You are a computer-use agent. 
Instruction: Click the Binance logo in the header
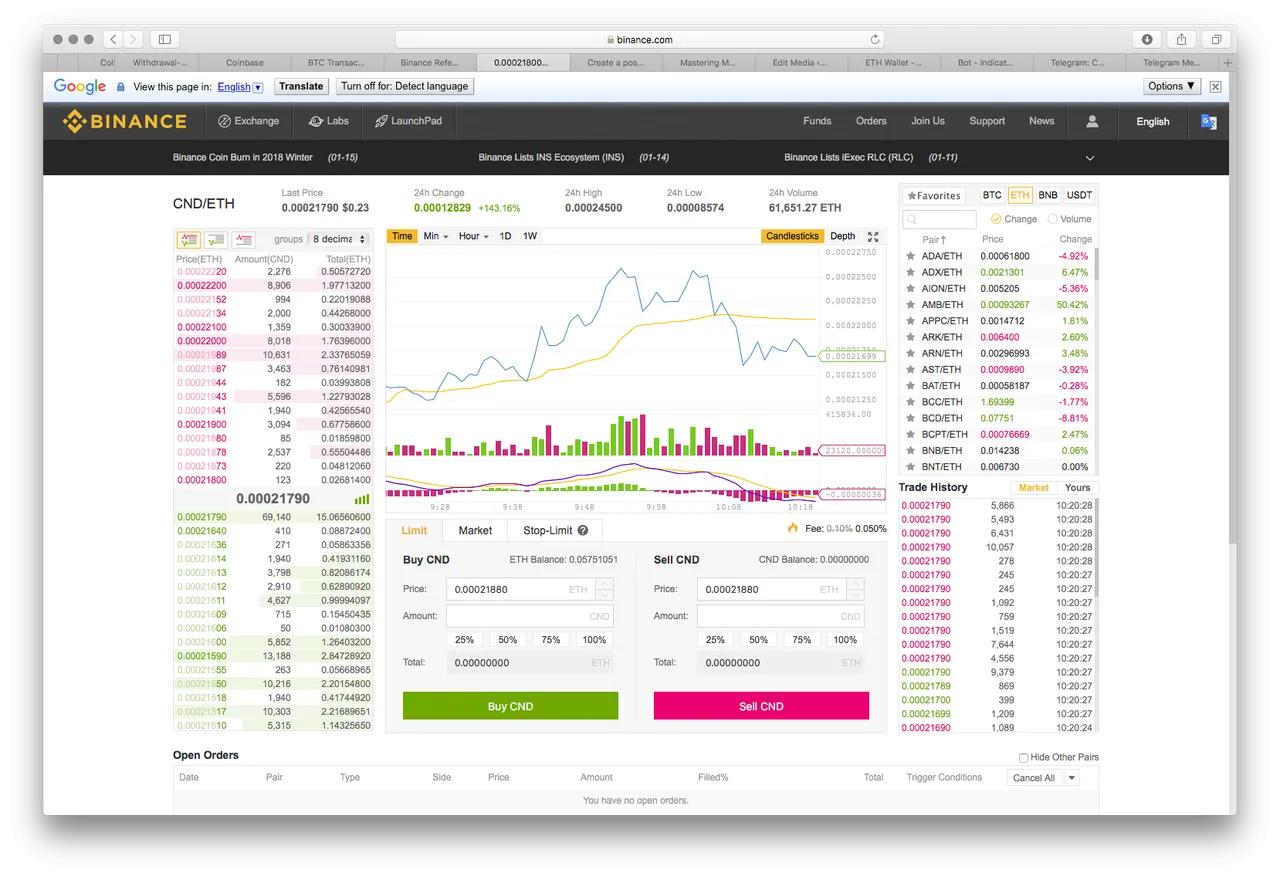(125, 121)
